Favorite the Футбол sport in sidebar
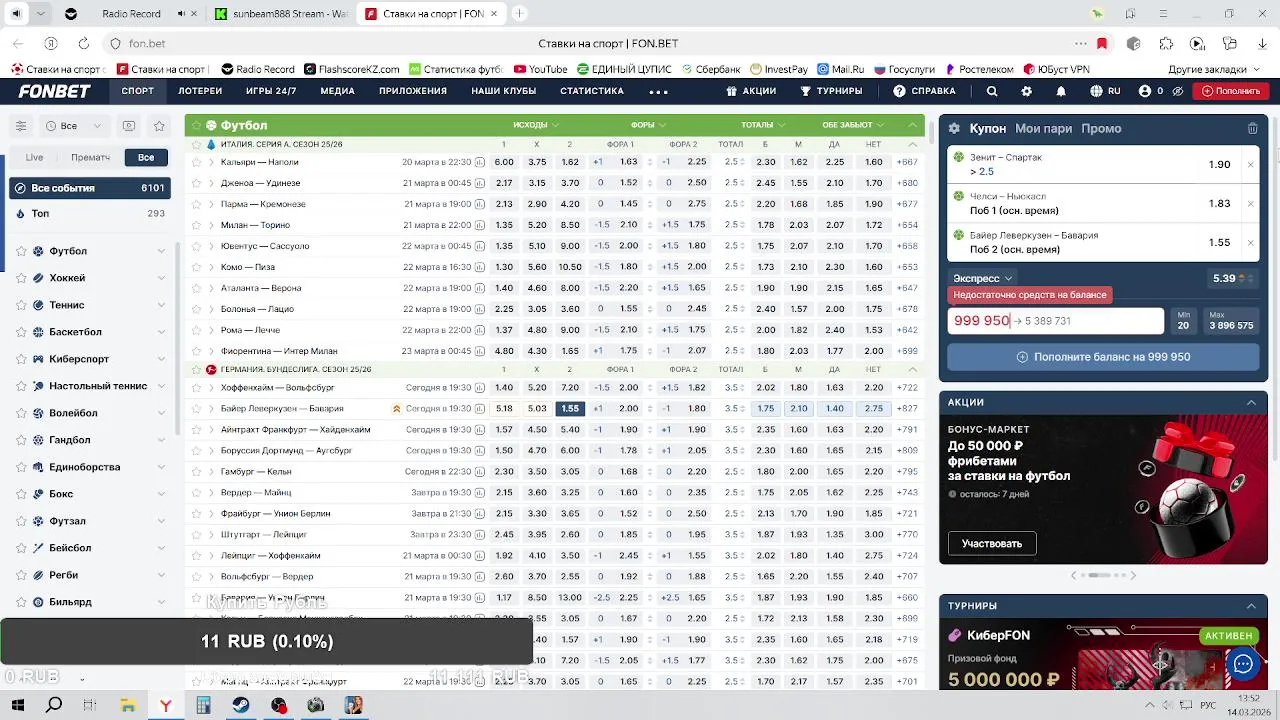 (22, 251)
